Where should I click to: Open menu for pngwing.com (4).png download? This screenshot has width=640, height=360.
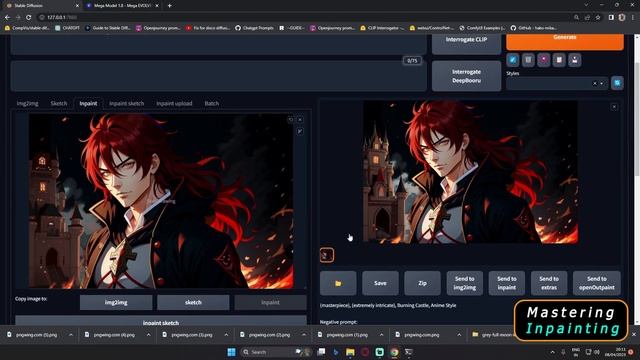point(148,334)
